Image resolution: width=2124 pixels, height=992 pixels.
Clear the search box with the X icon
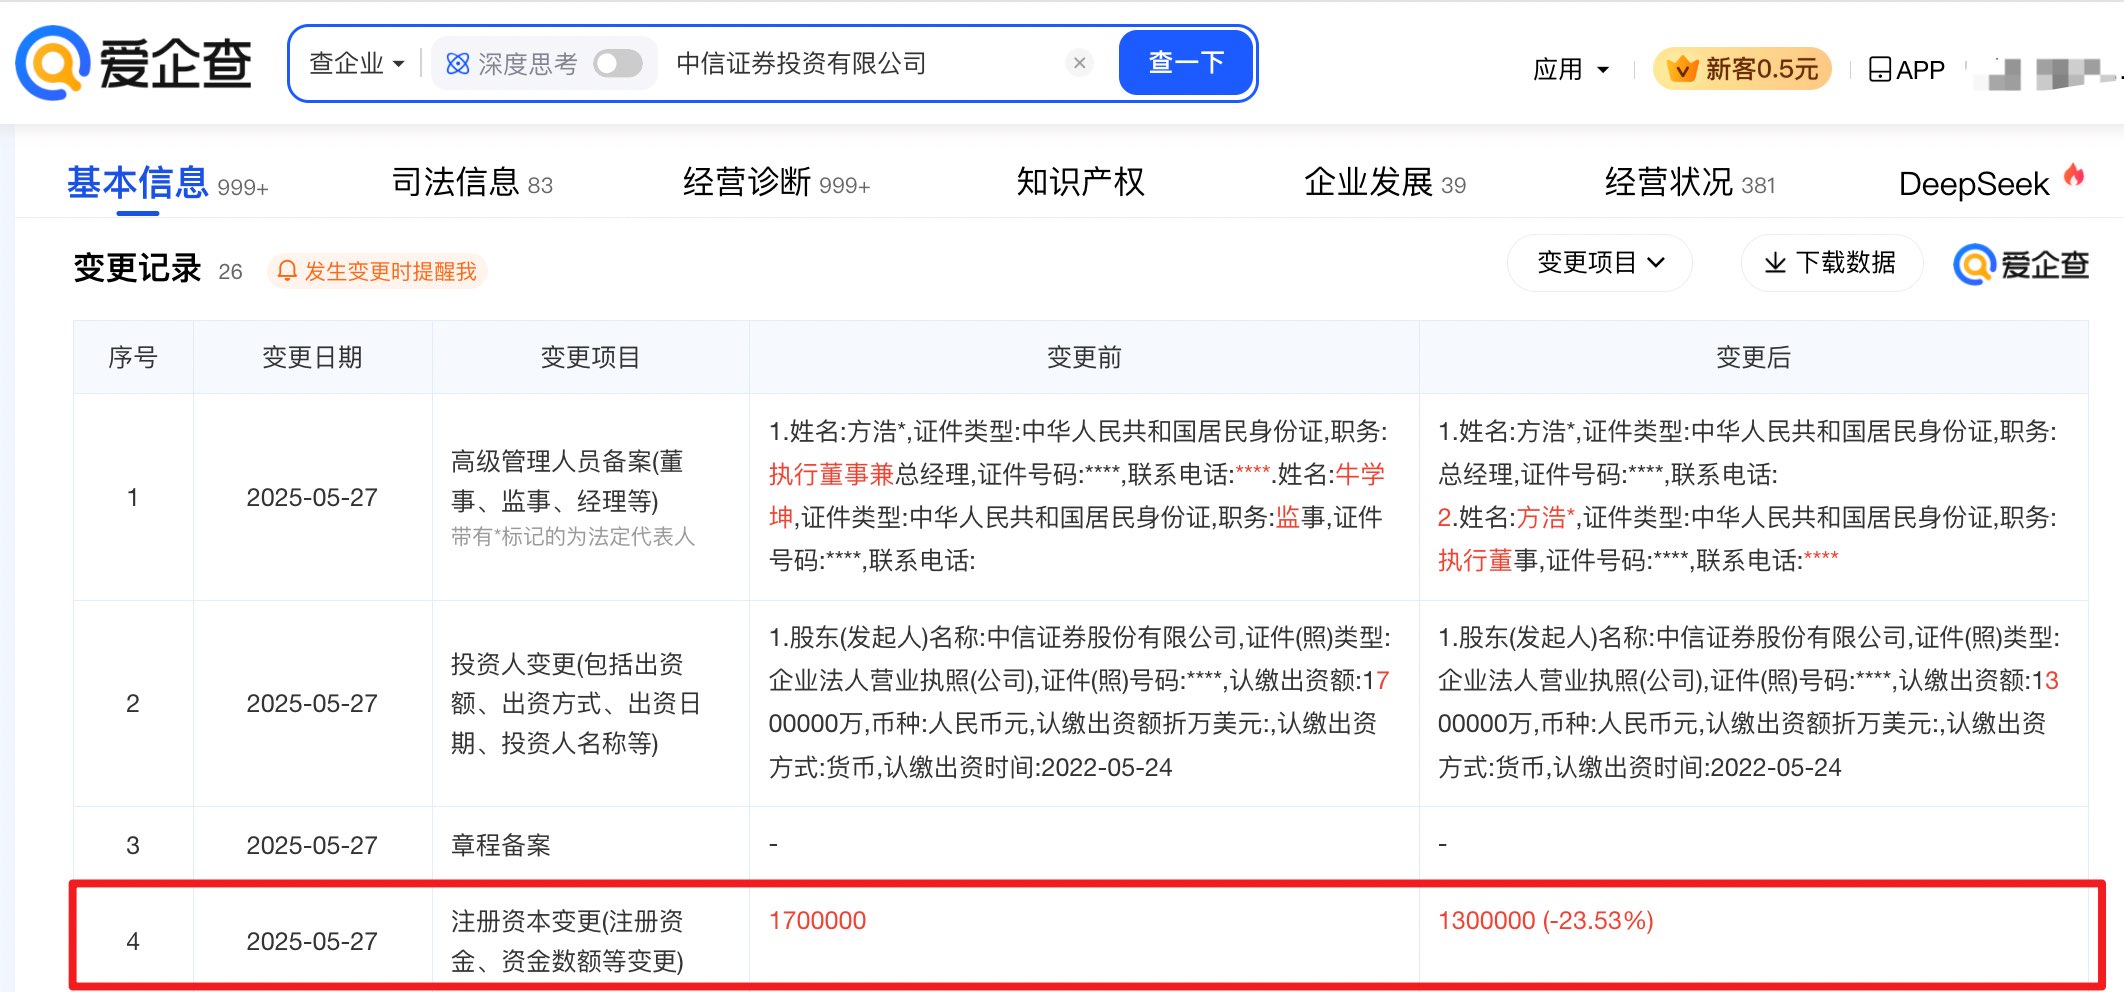(1079, 62)
